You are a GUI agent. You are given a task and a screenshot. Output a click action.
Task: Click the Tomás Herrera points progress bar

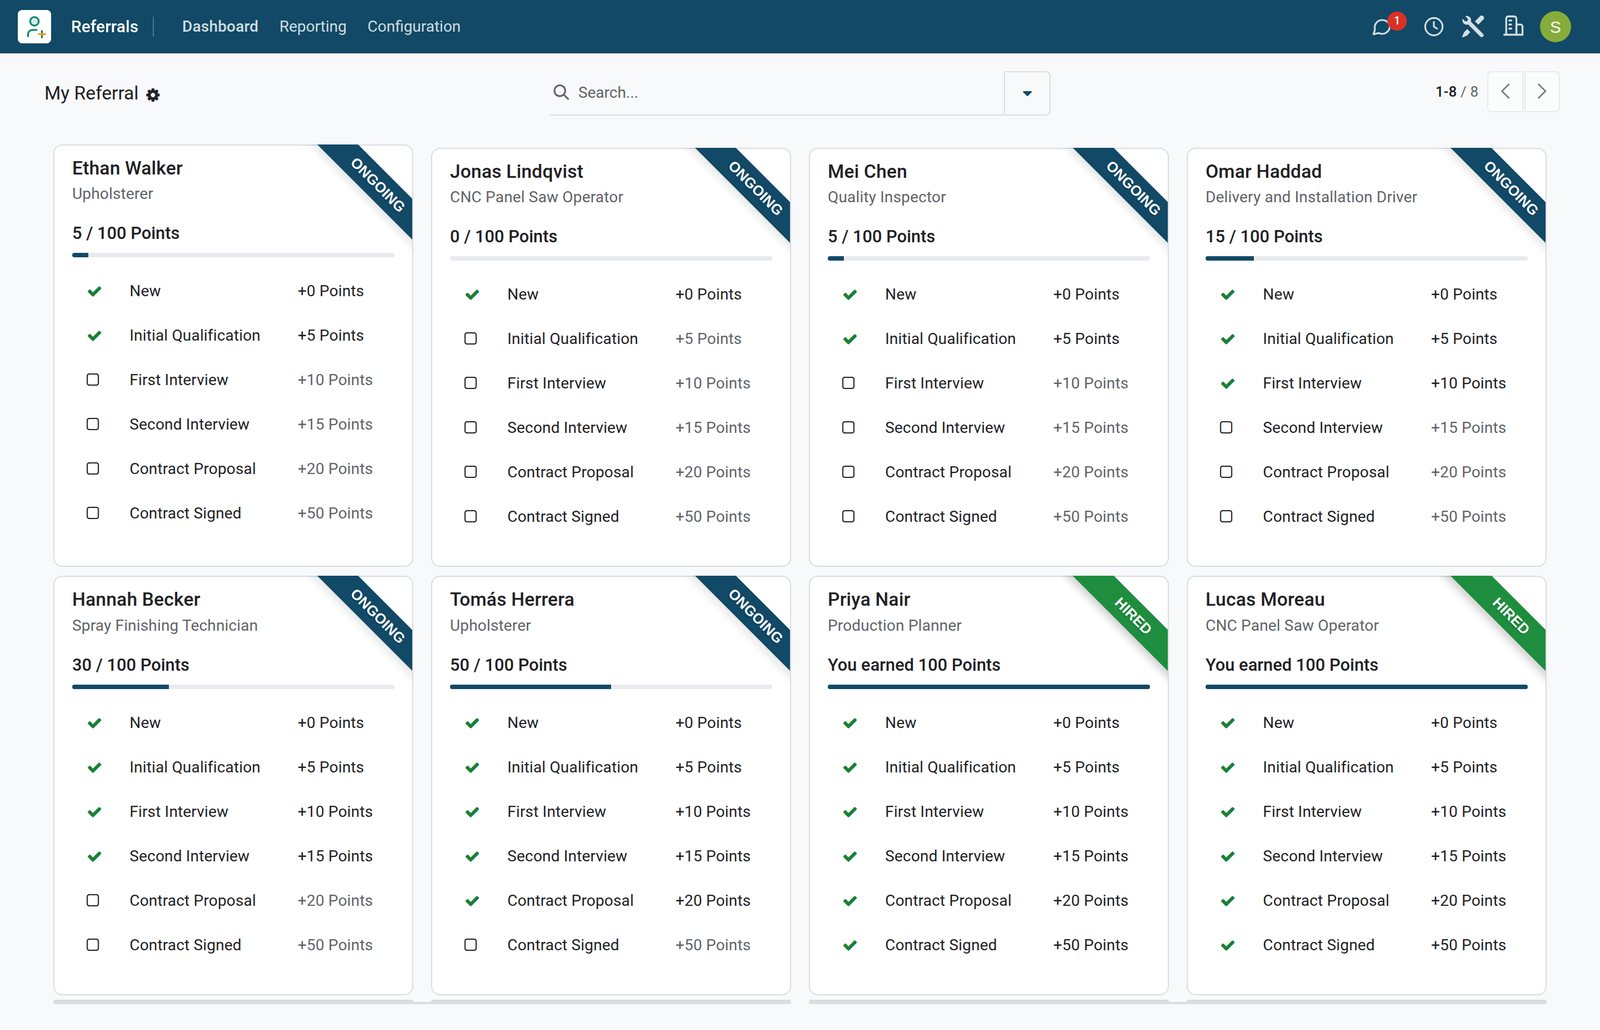(x=611, y=687)
